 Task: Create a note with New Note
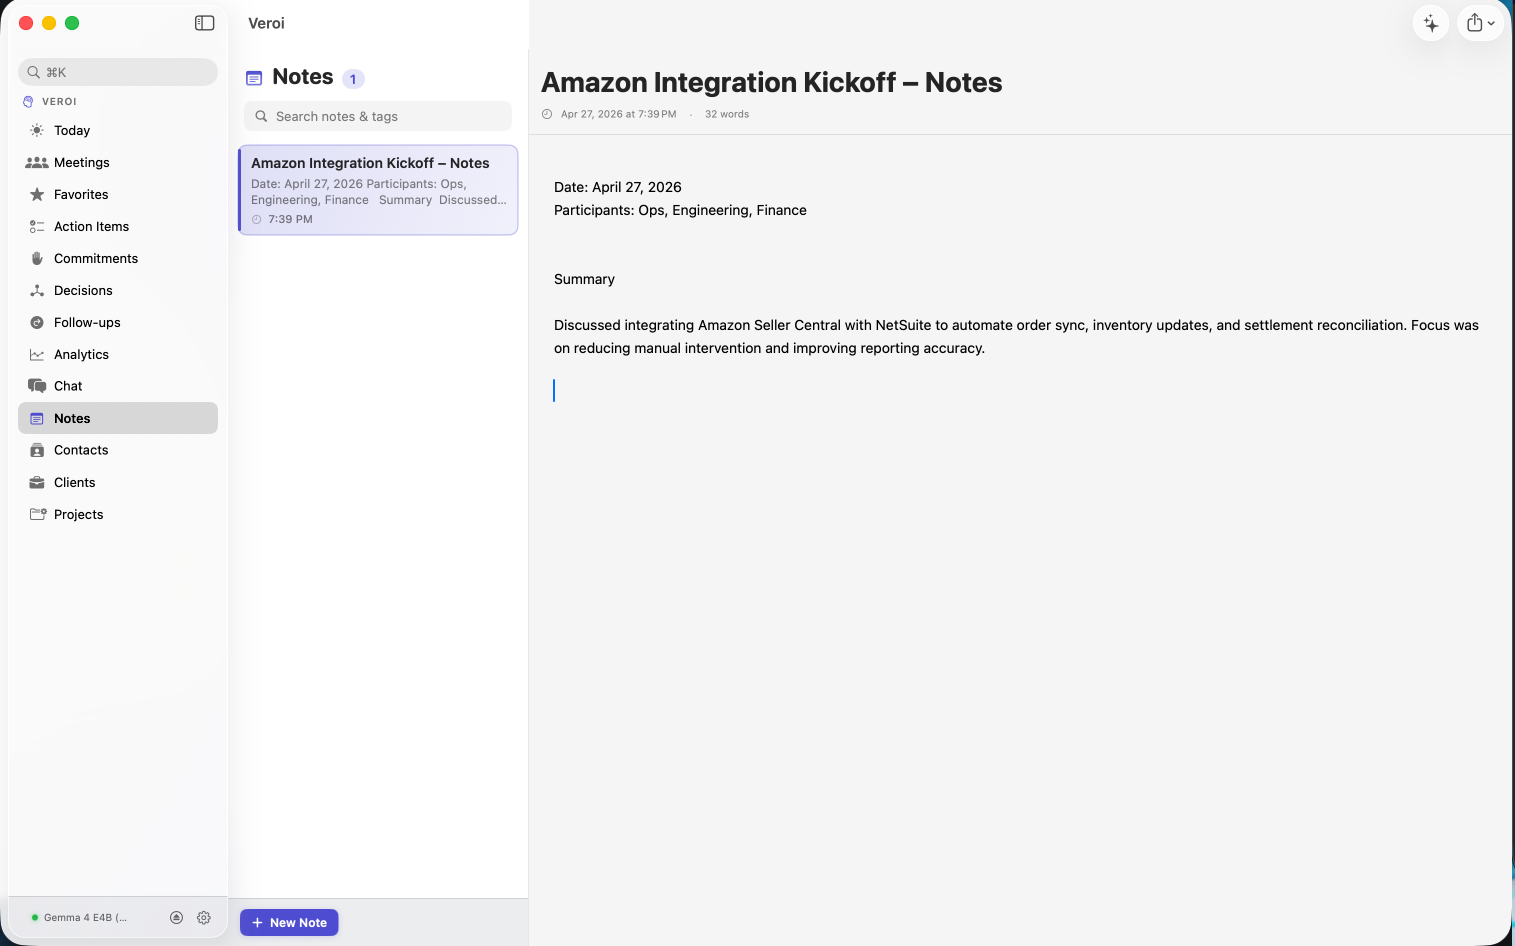pos(289,922)
